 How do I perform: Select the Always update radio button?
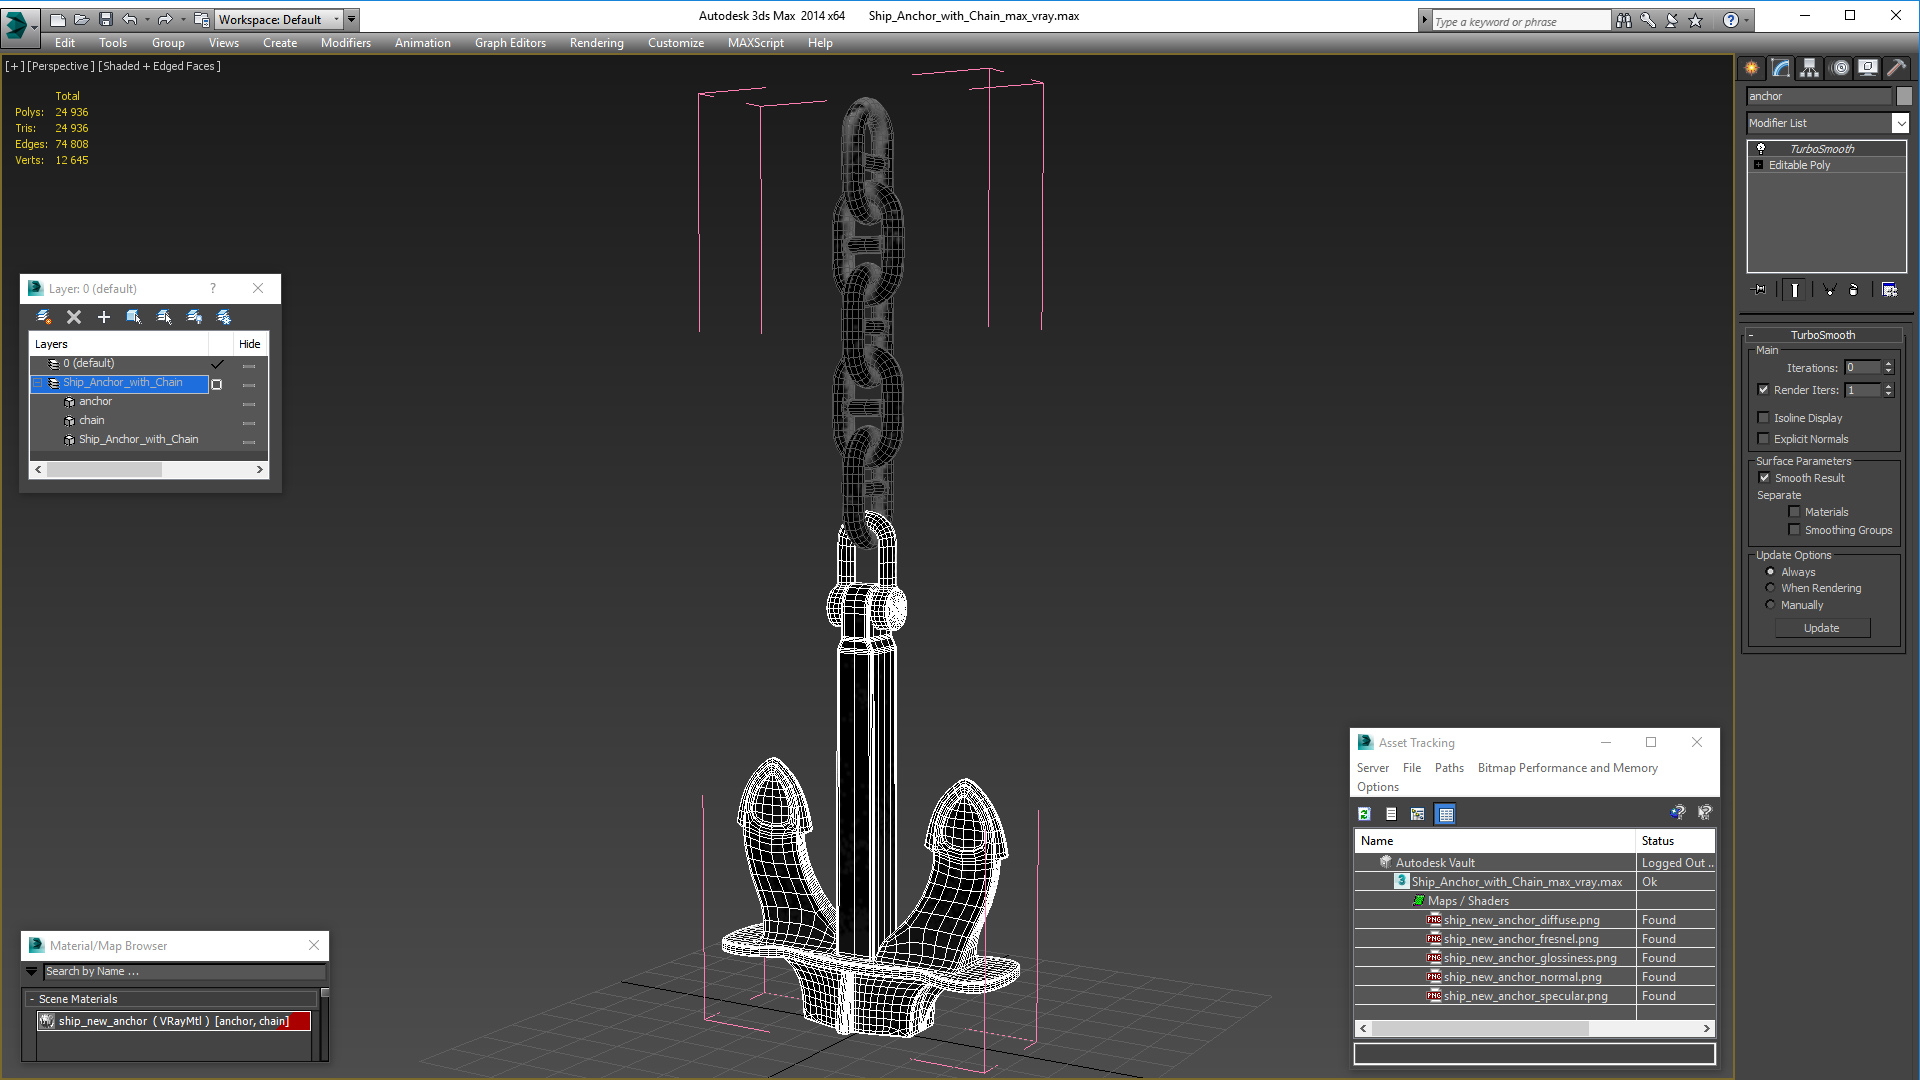click(1771, 572)
